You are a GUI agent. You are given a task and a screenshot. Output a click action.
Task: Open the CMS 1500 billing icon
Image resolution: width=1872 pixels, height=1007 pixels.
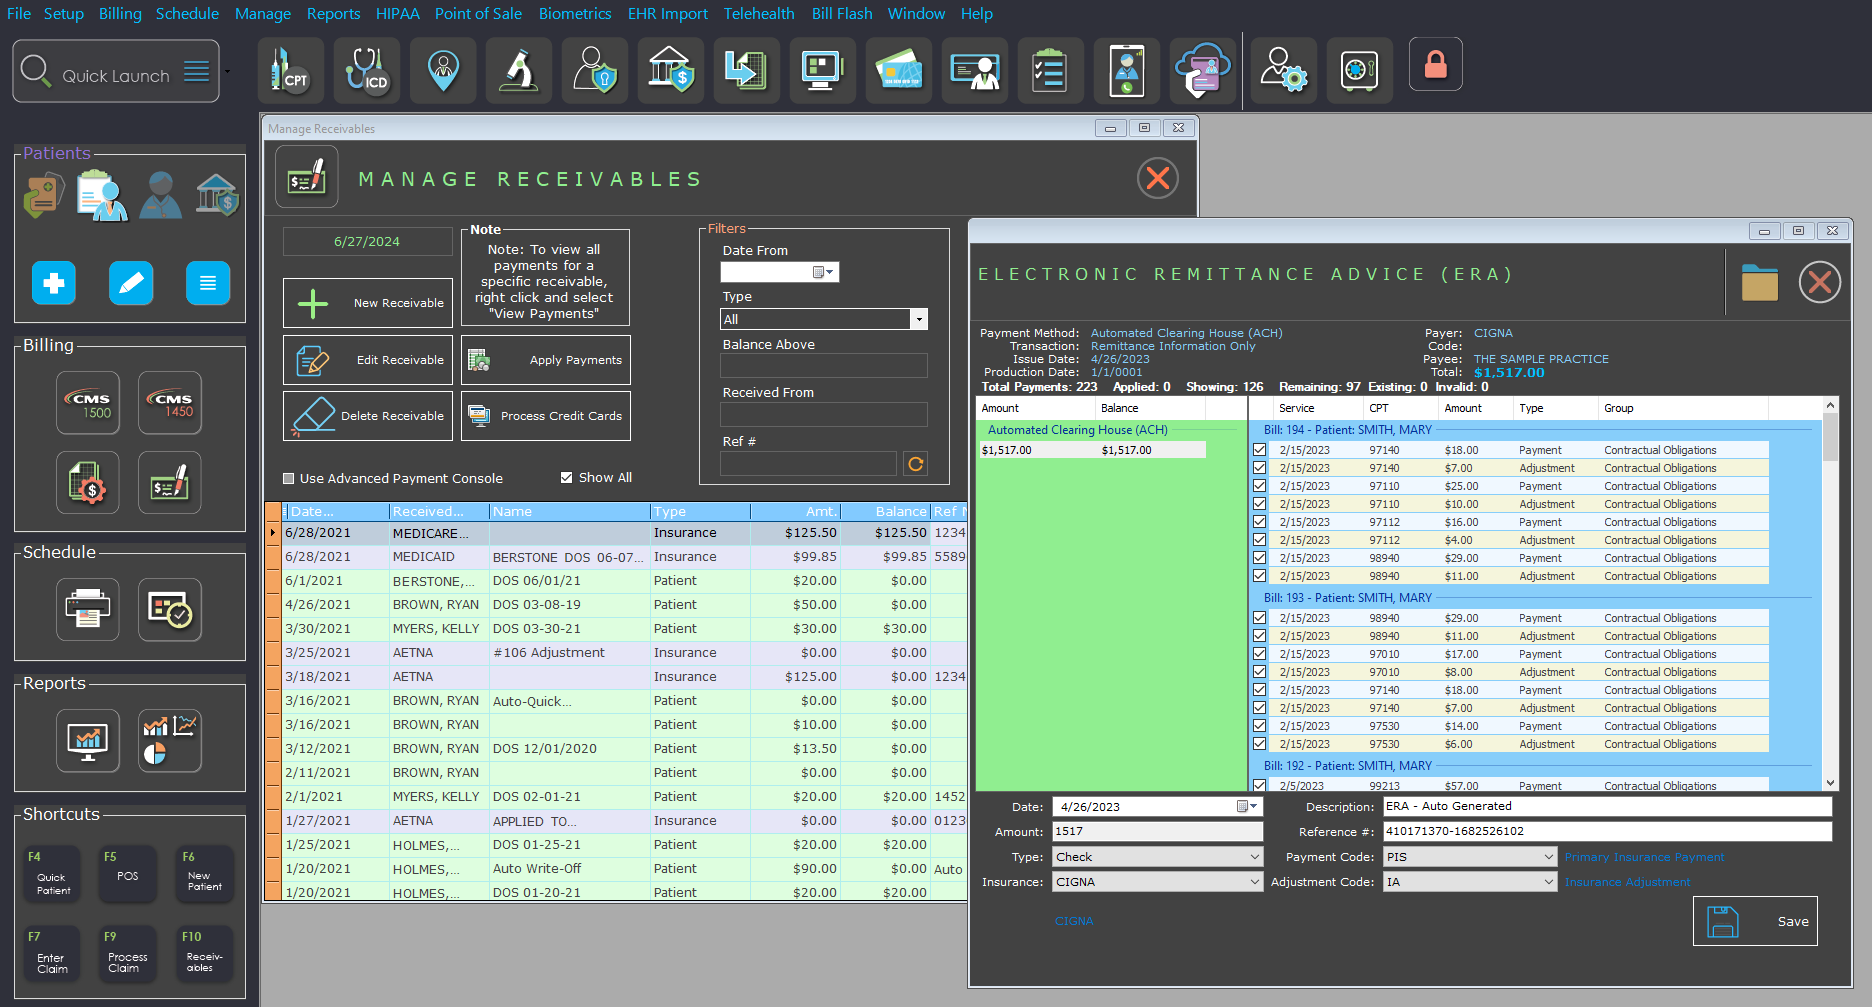[88, 403]
